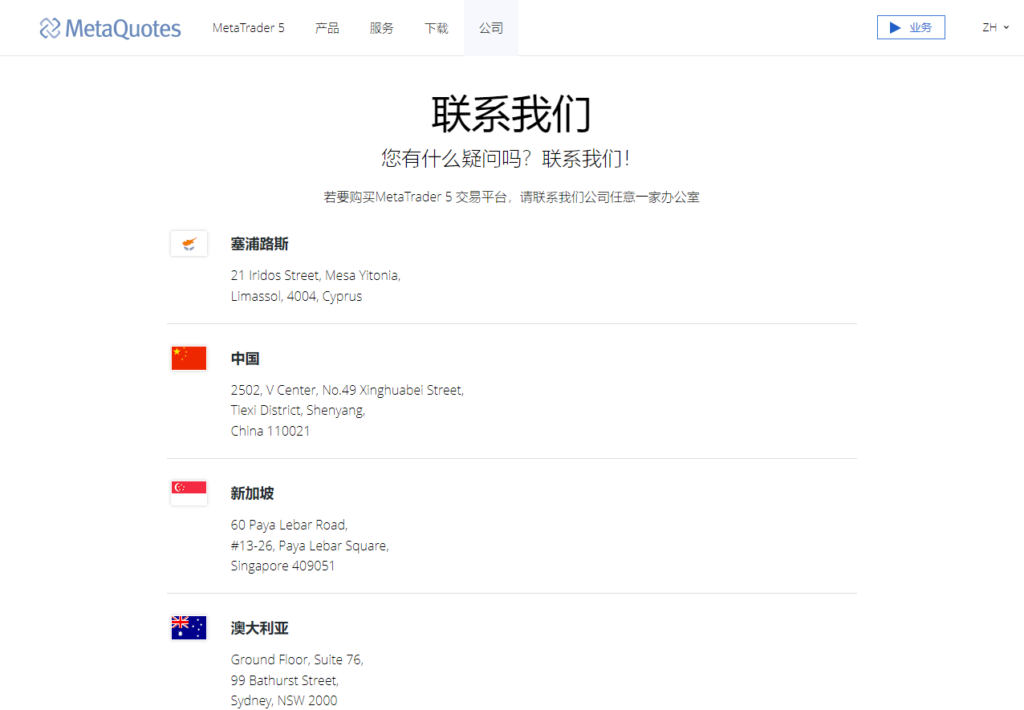The height and width of the screenshot is (710, 1024).
Task: Open the 公司 menu
Action: click(x=491, y=28)
